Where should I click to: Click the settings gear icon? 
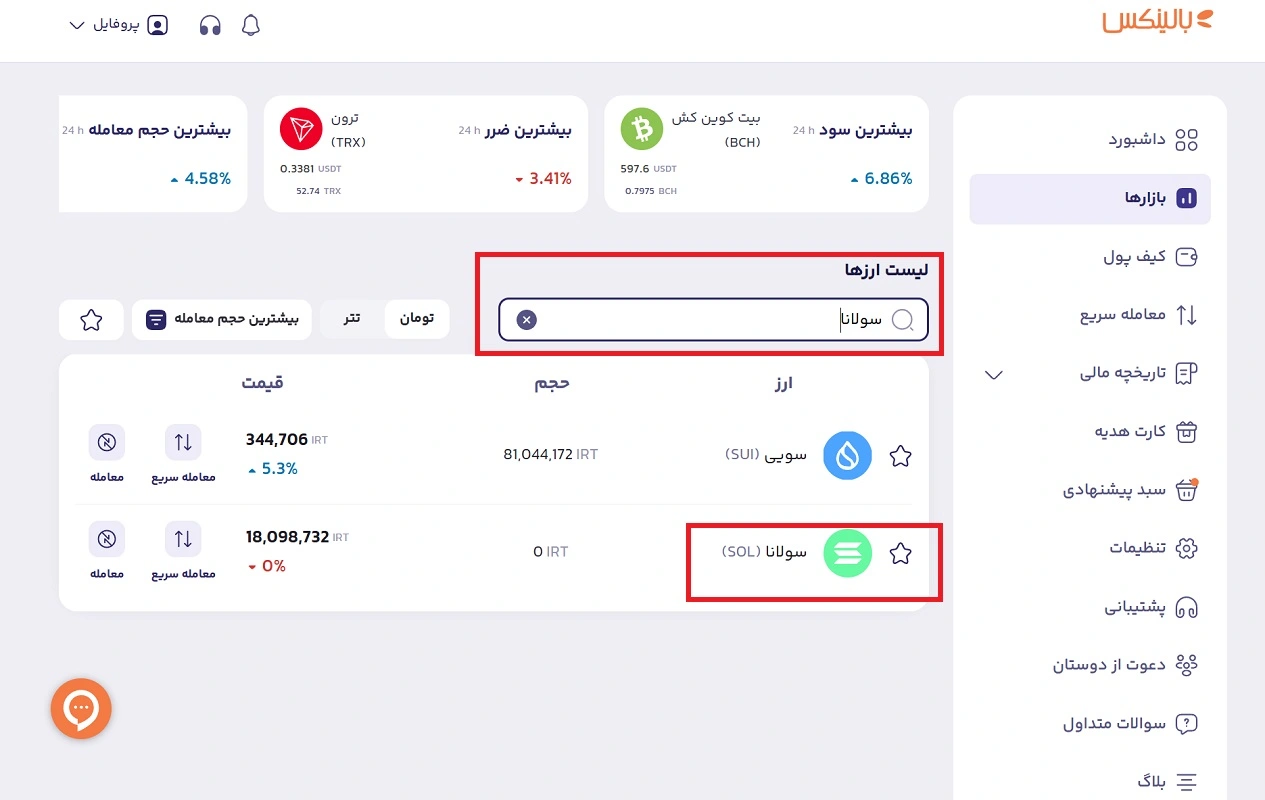coord(1186,548)
